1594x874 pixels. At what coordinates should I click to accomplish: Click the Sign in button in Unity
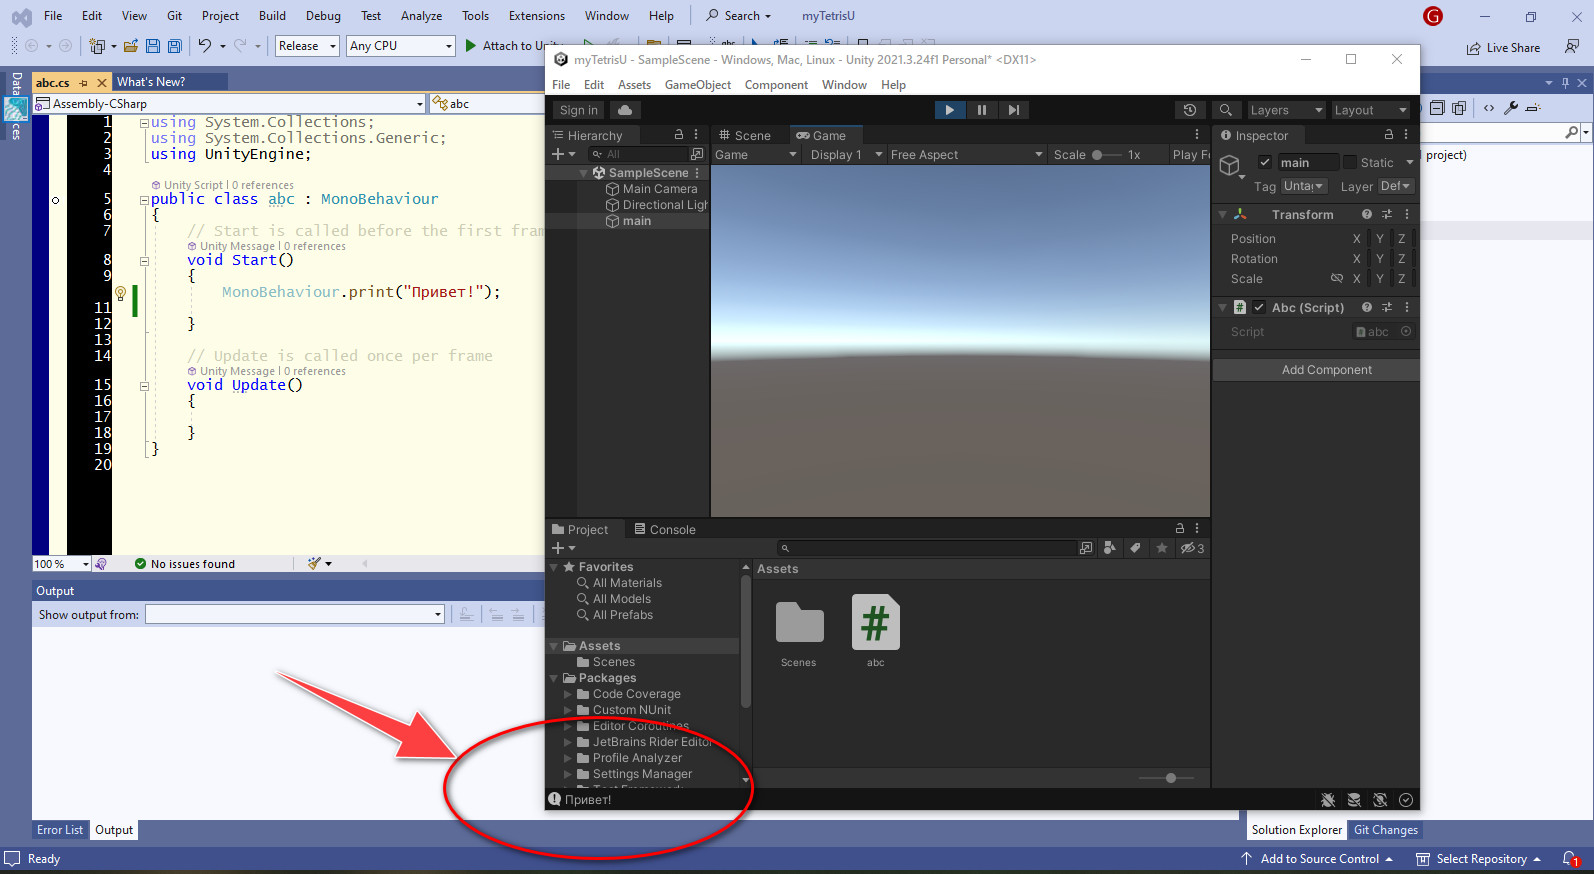coord(579,110)
